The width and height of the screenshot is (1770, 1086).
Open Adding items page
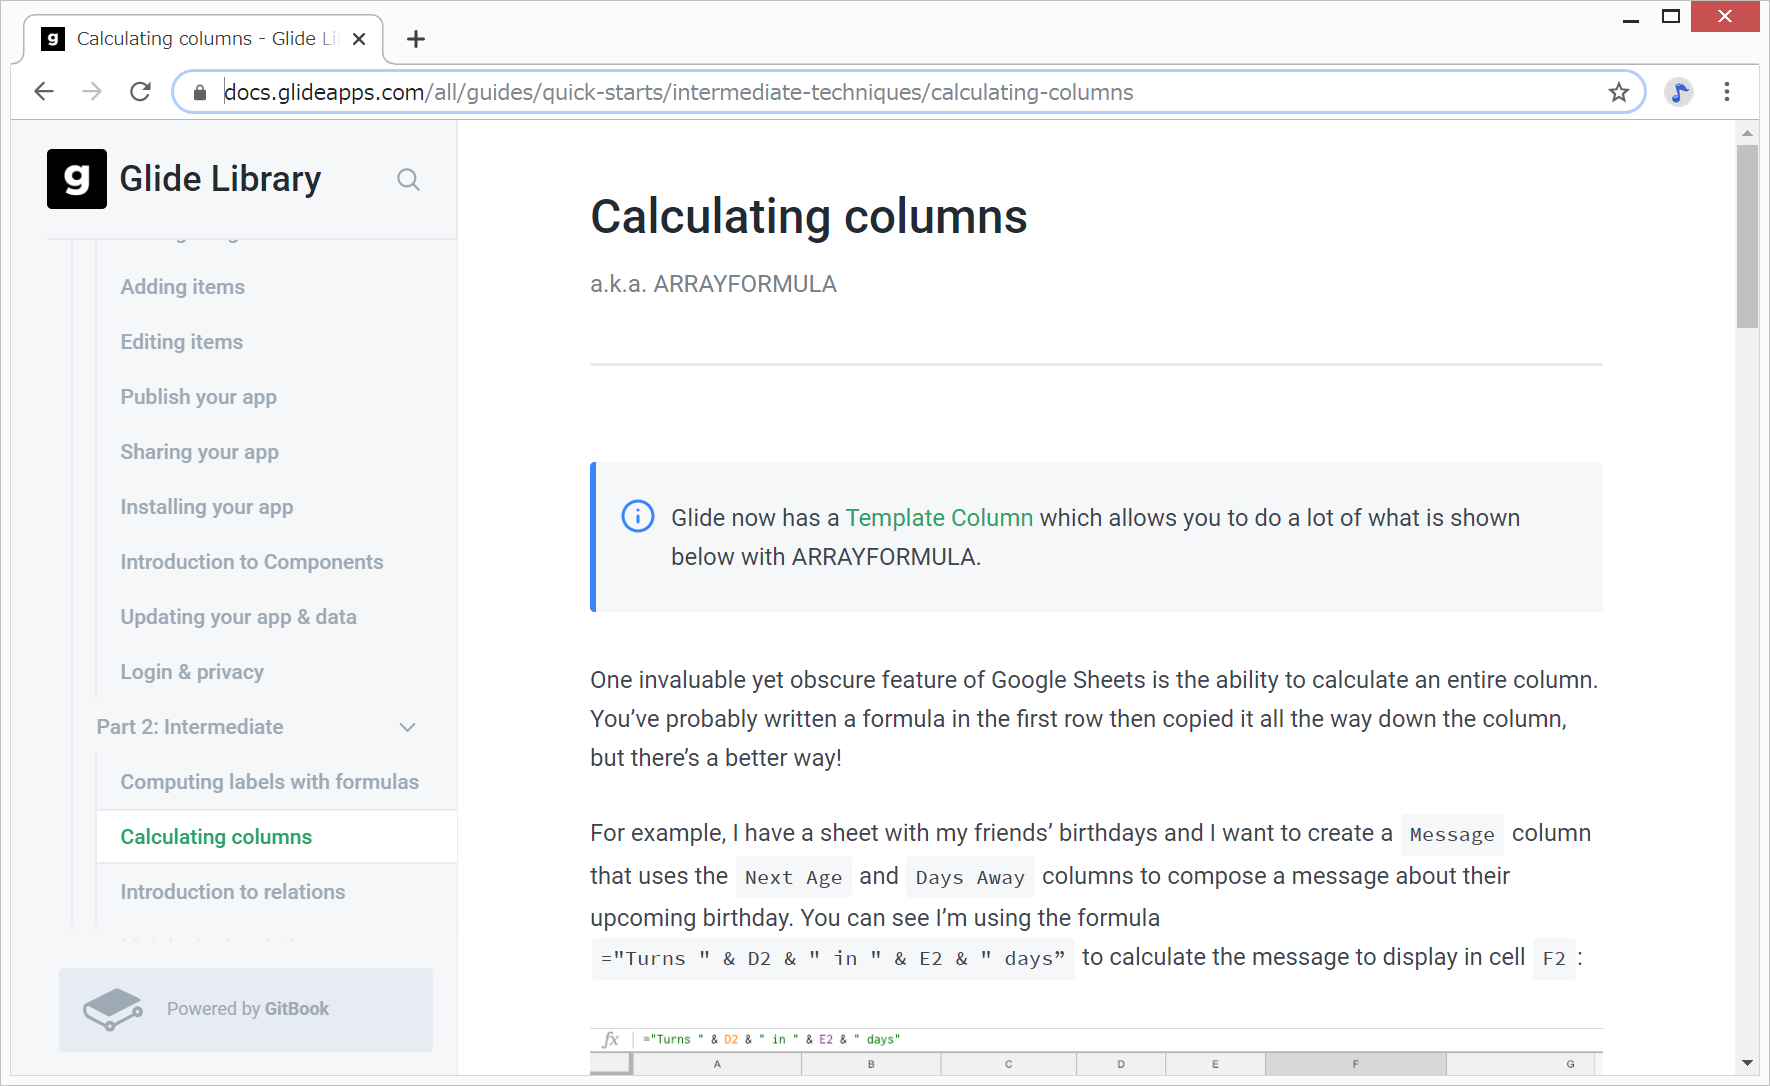(183, 287)
